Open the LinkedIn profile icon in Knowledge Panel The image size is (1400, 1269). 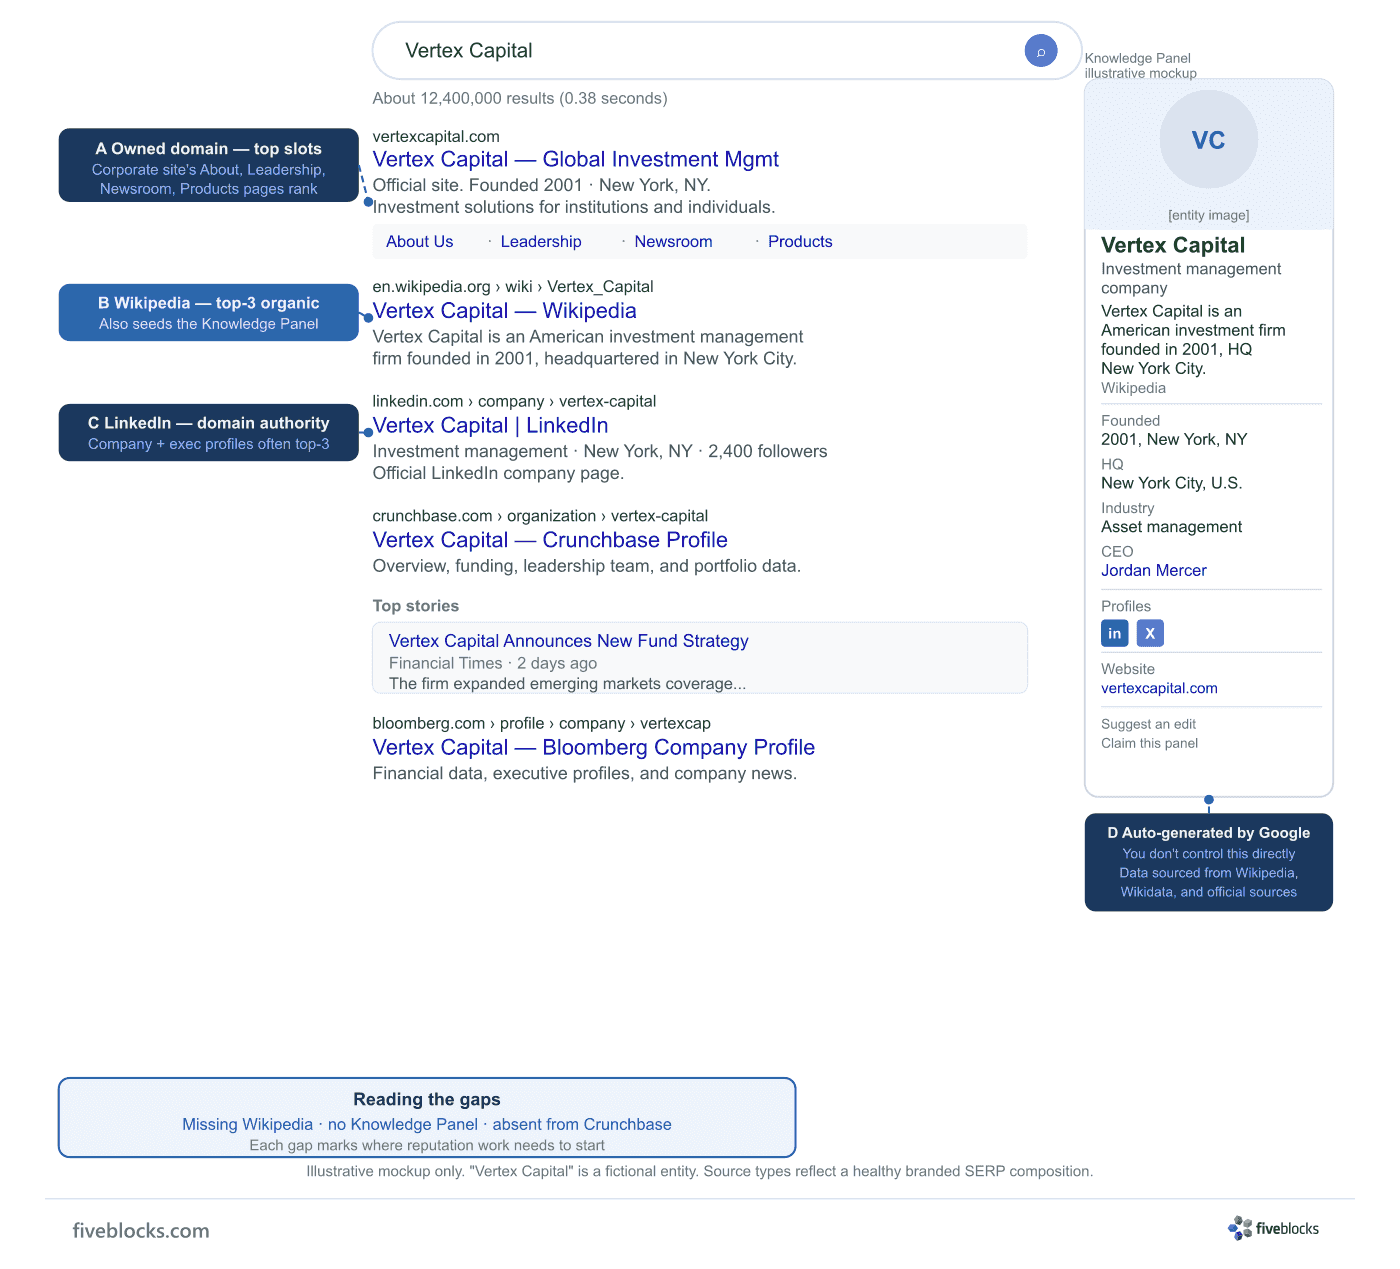tap(1114, 633)
